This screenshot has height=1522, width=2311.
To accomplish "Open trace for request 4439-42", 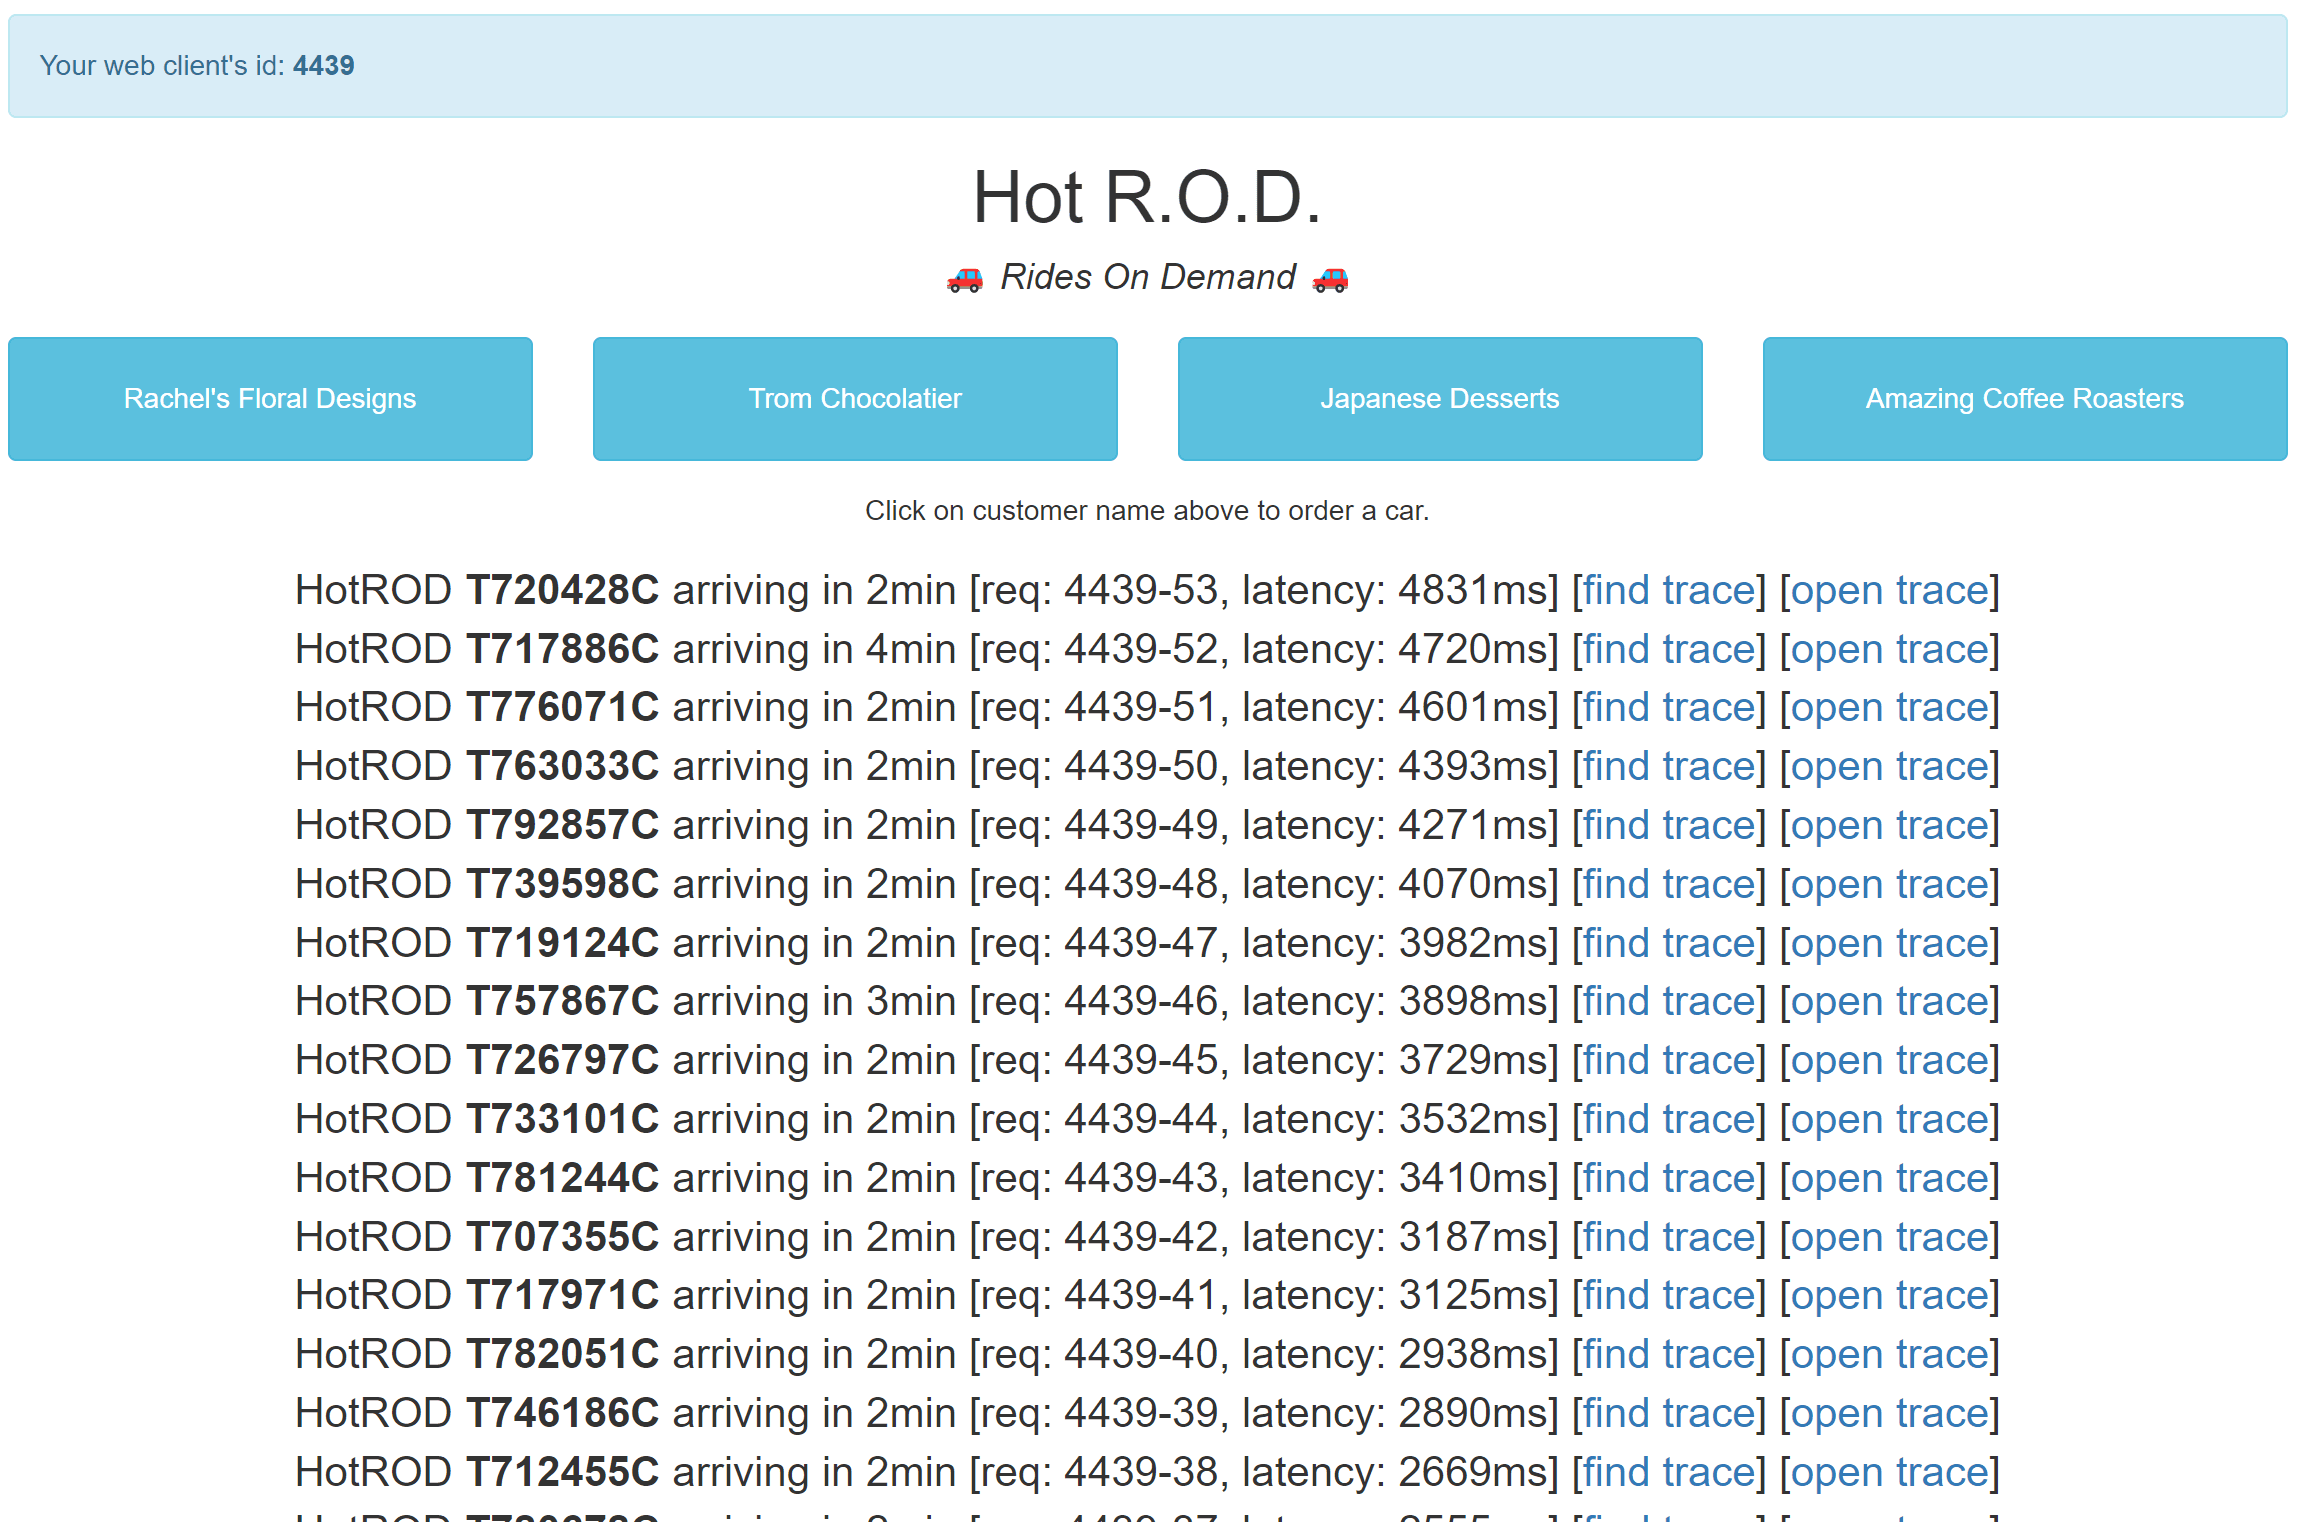I will [1889, 1238].
